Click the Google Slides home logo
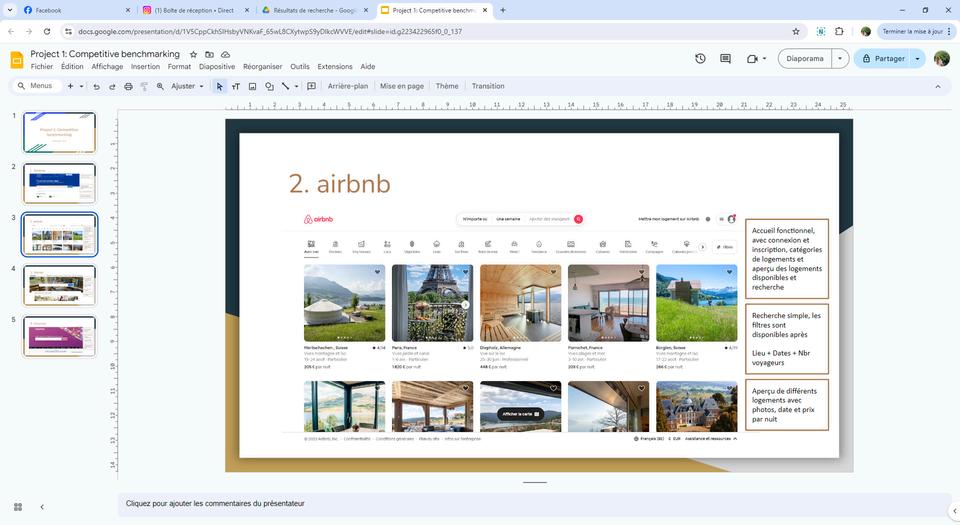Viewport: 960px width, 525px height. [17, 59]
